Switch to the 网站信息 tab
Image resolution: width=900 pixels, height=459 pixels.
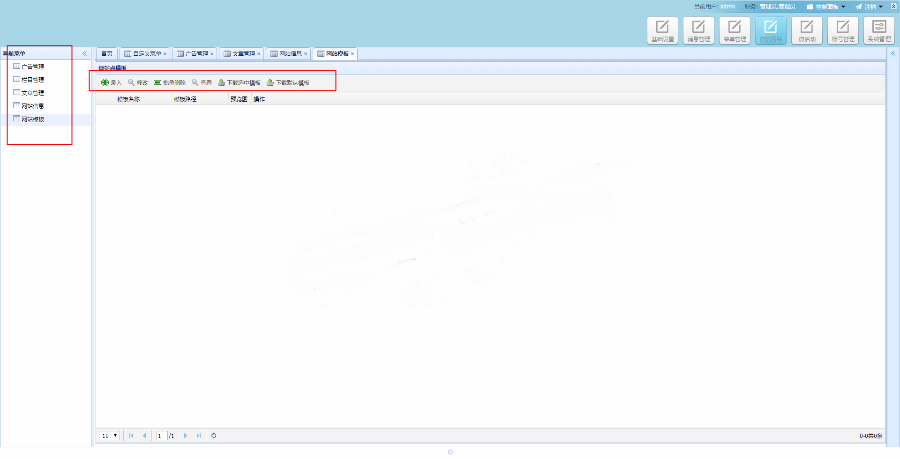click(x=287, y=53)
